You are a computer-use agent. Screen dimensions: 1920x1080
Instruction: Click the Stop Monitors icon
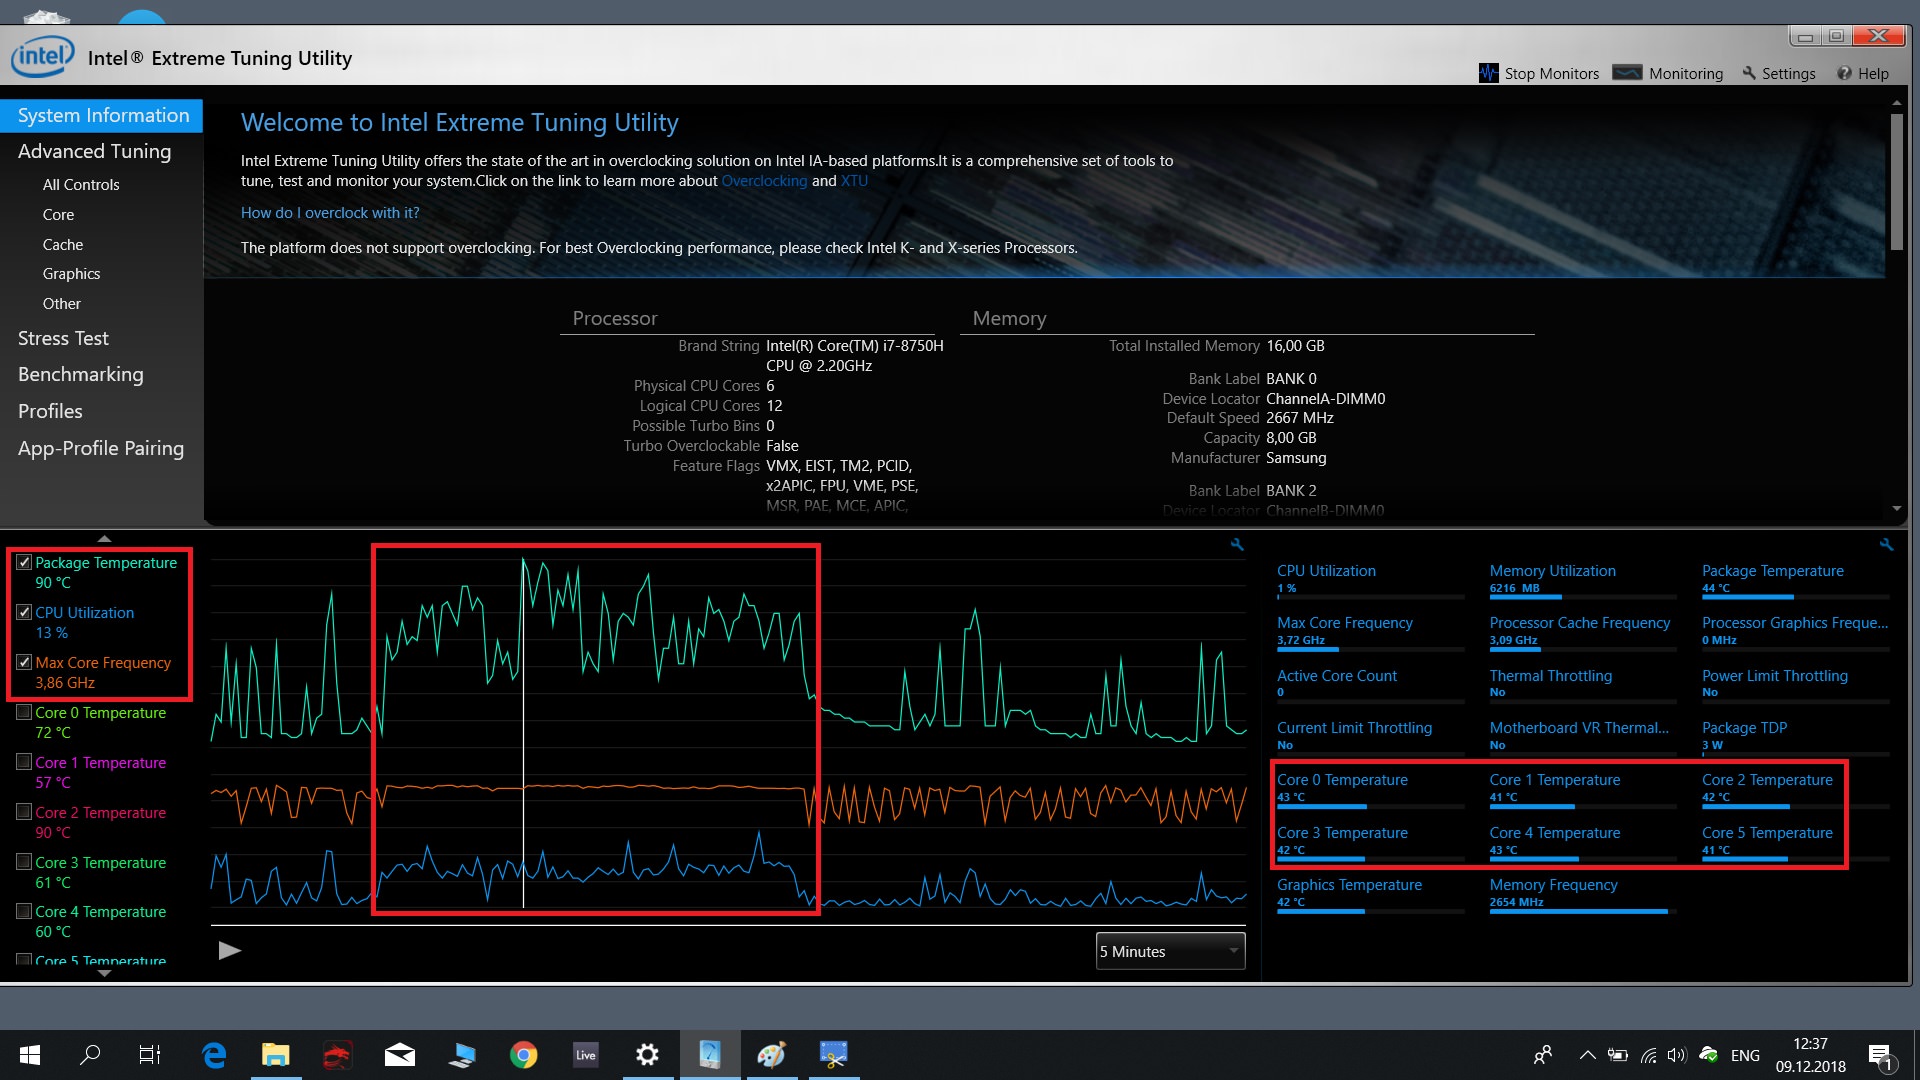point(1488,73)
